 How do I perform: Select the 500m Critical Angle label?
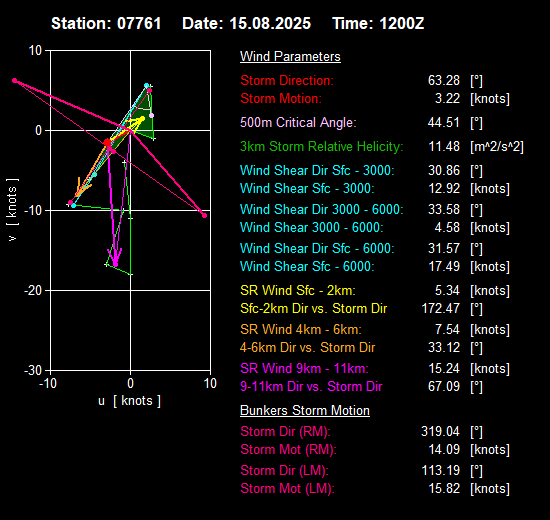point(298,122)
